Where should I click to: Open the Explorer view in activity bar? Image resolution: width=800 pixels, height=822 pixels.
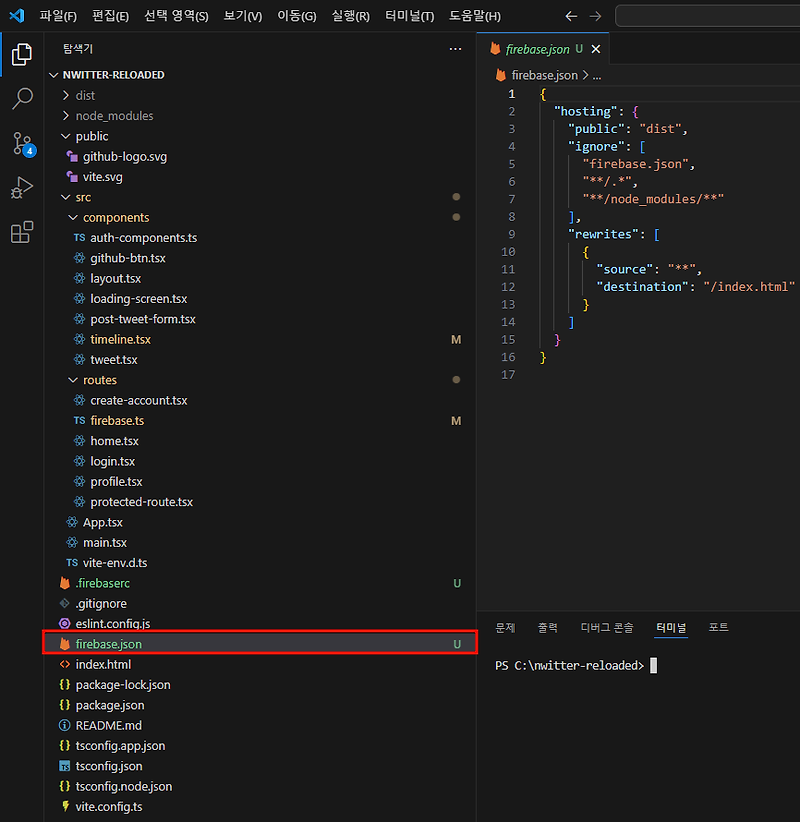click(x=21, y=55)
